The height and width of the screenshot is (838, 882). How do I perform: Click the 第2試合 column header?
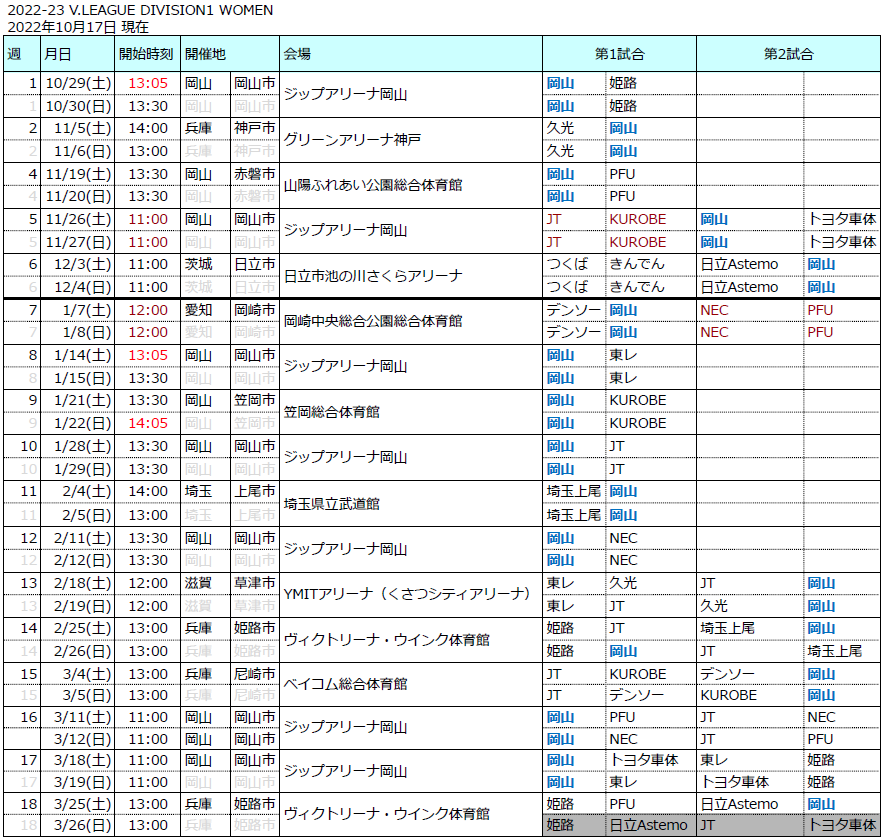point(789,54)
